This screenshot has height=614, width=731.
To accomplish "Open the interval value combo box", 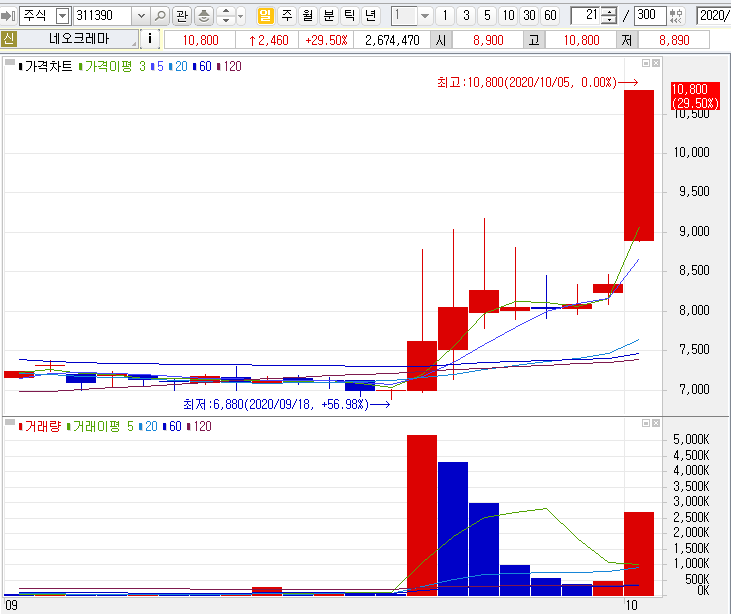I will click(x=411, y=16).
